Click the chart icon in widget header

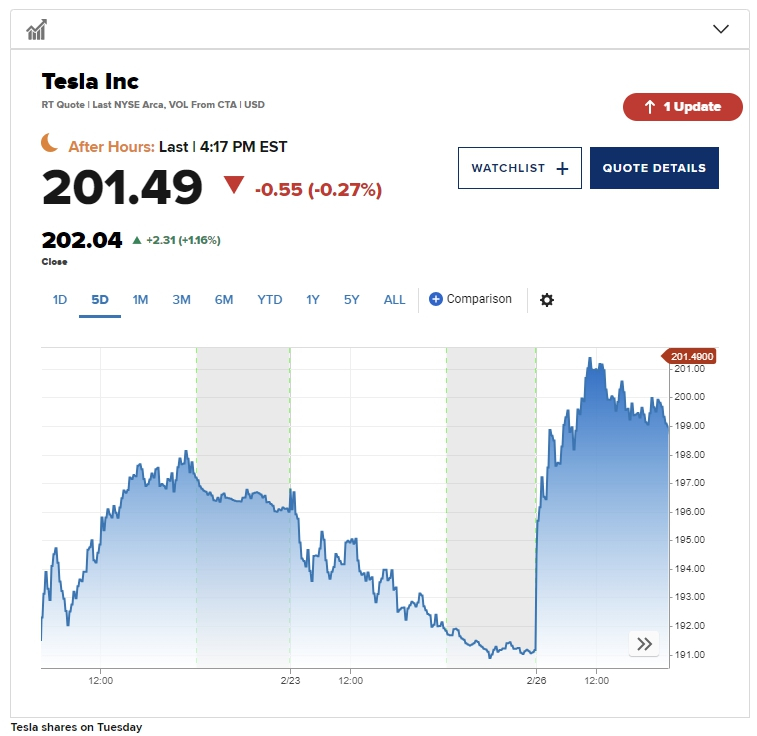(37, 30)
